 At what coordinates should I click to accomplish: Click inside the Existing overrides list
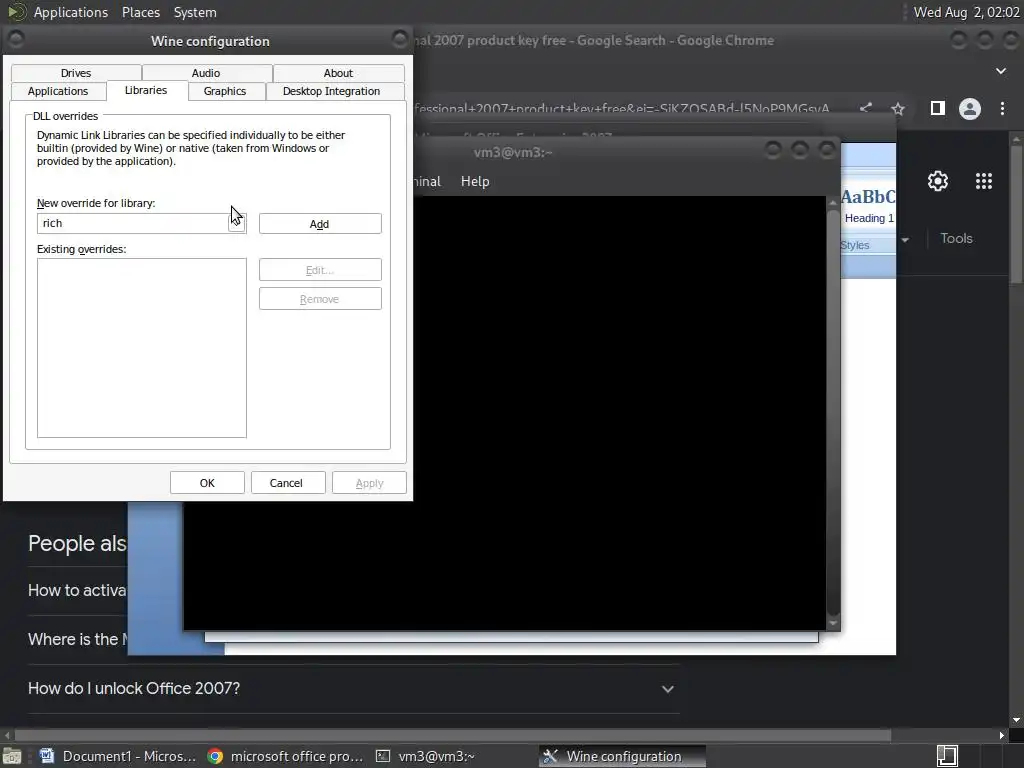tap(142, 348)
